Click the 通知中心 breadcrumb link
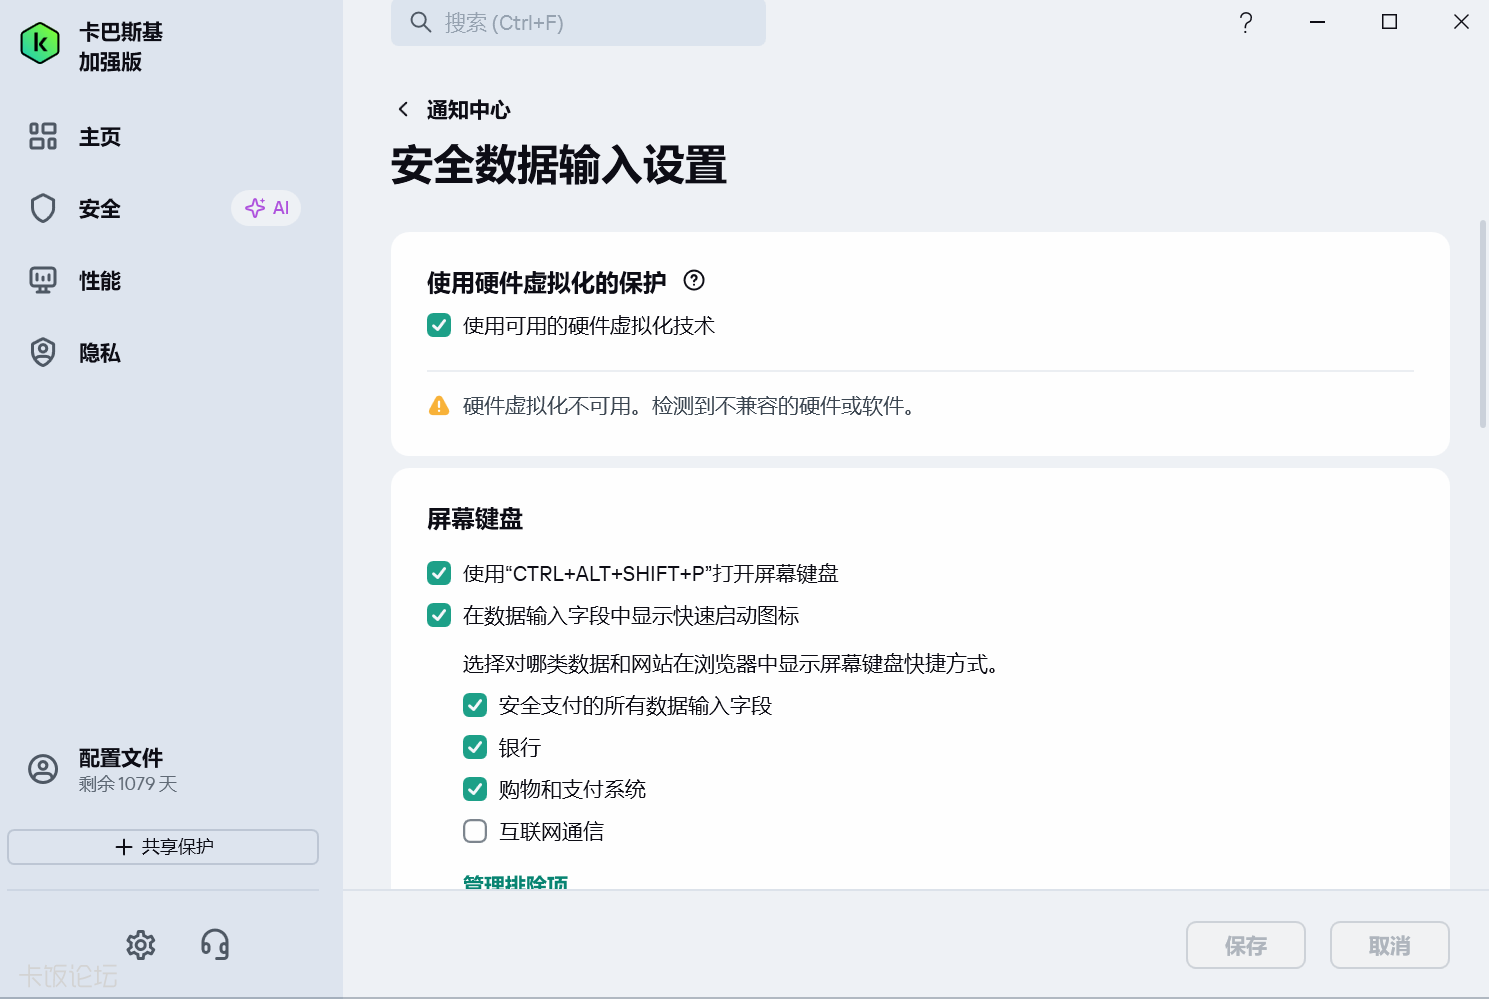Image resolution: width=1489 pixels, height=999 pixels. coord(468,110)
